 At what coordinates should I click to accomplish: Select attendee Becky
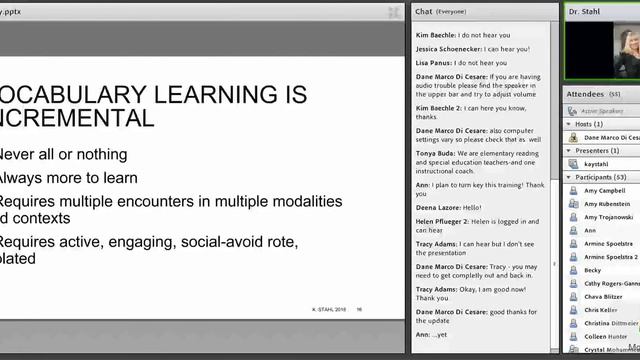click(x=592, y=270)
